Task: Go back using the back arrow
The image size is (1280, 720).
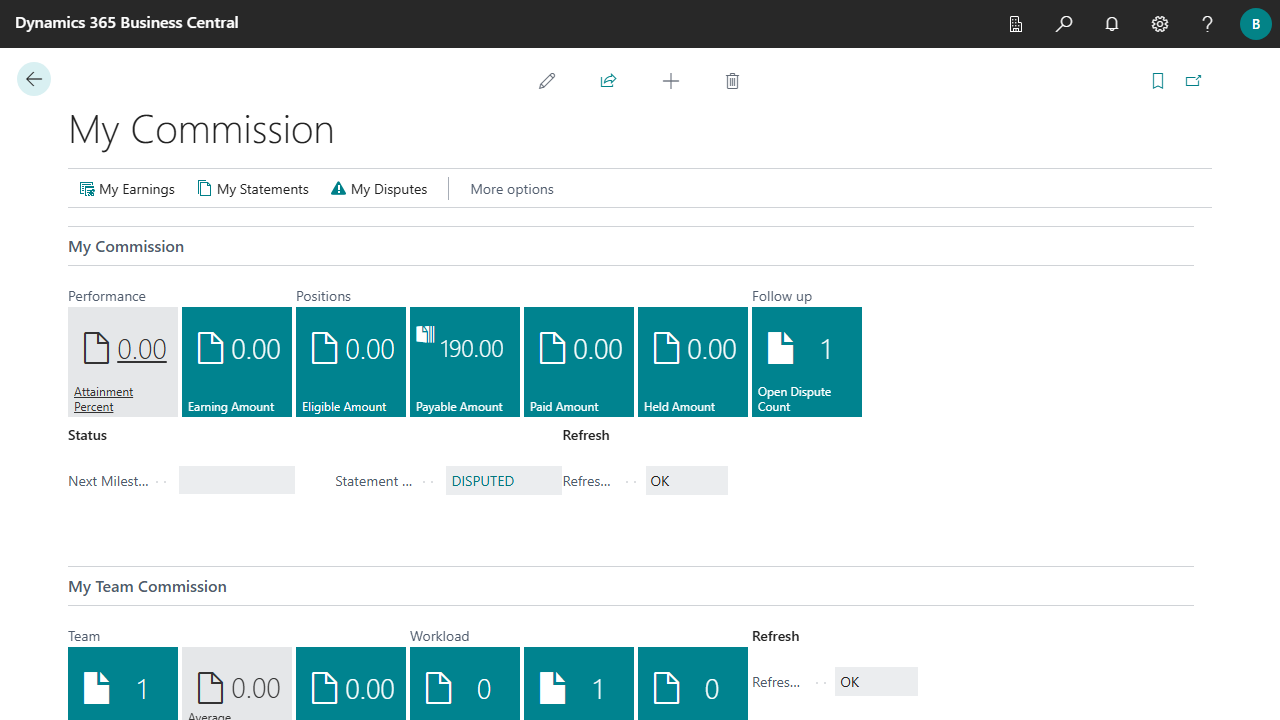Action: click(x=34, y=79)
